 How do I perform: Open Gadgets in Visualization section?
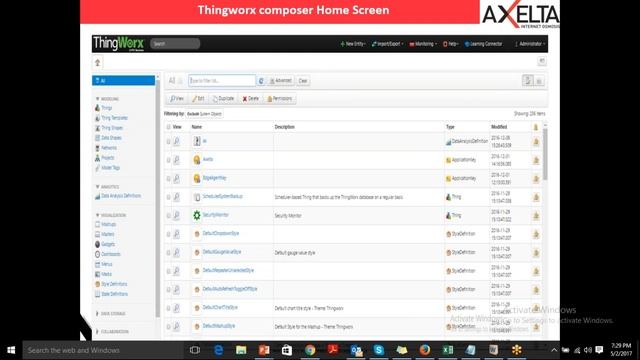(x=105, y=244)
